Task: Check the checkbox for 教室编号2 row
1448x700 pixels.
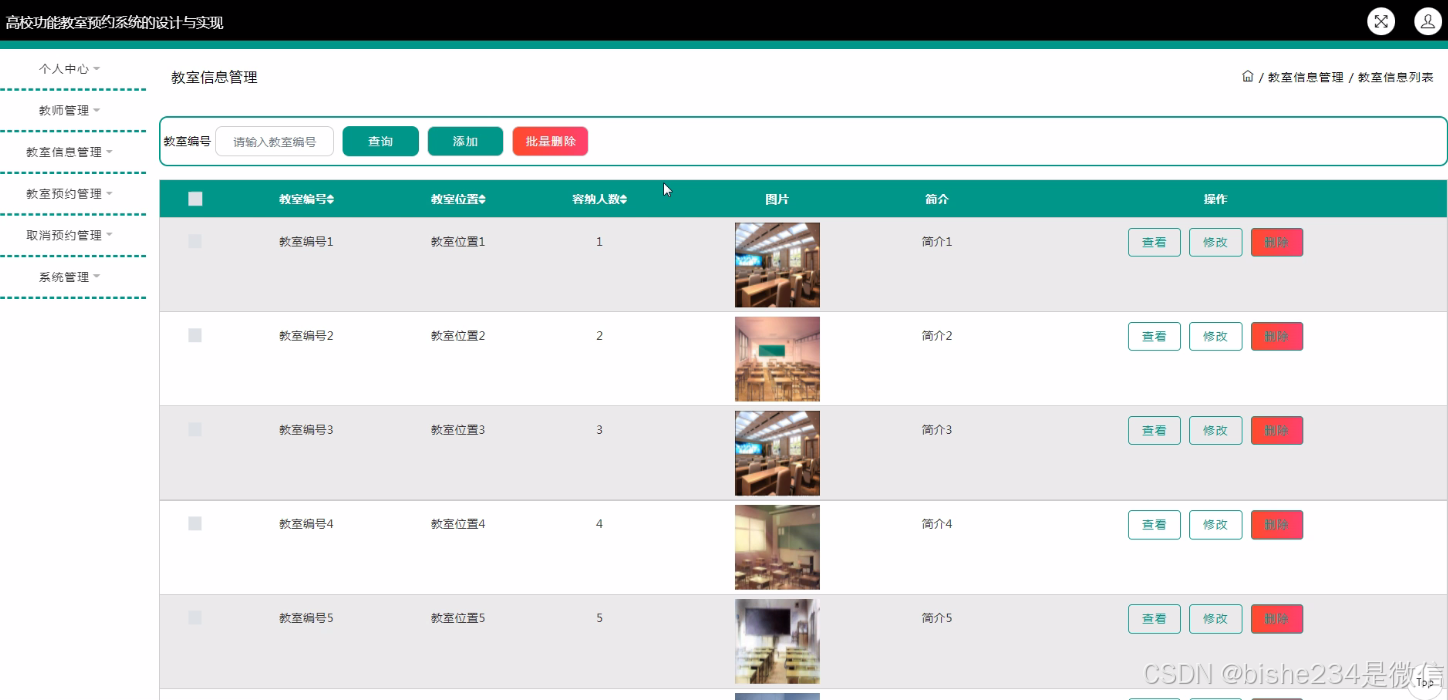Action: pos(195,335)
